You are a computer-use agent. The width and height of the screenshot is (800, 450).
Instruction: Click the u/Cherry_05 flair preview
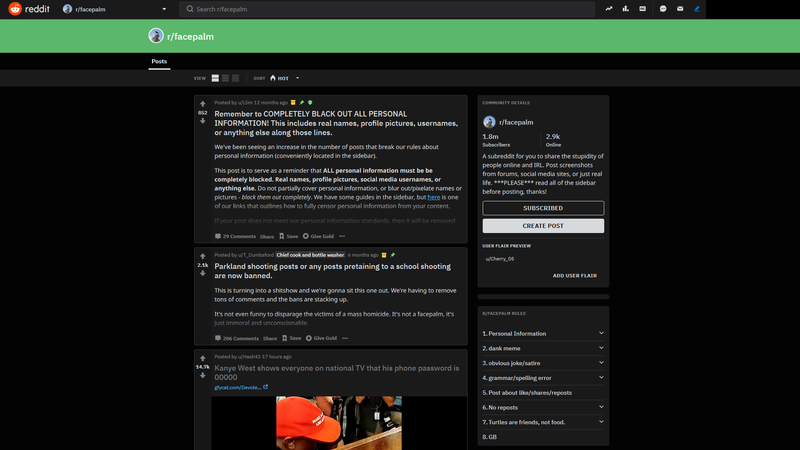click(500, 259)
